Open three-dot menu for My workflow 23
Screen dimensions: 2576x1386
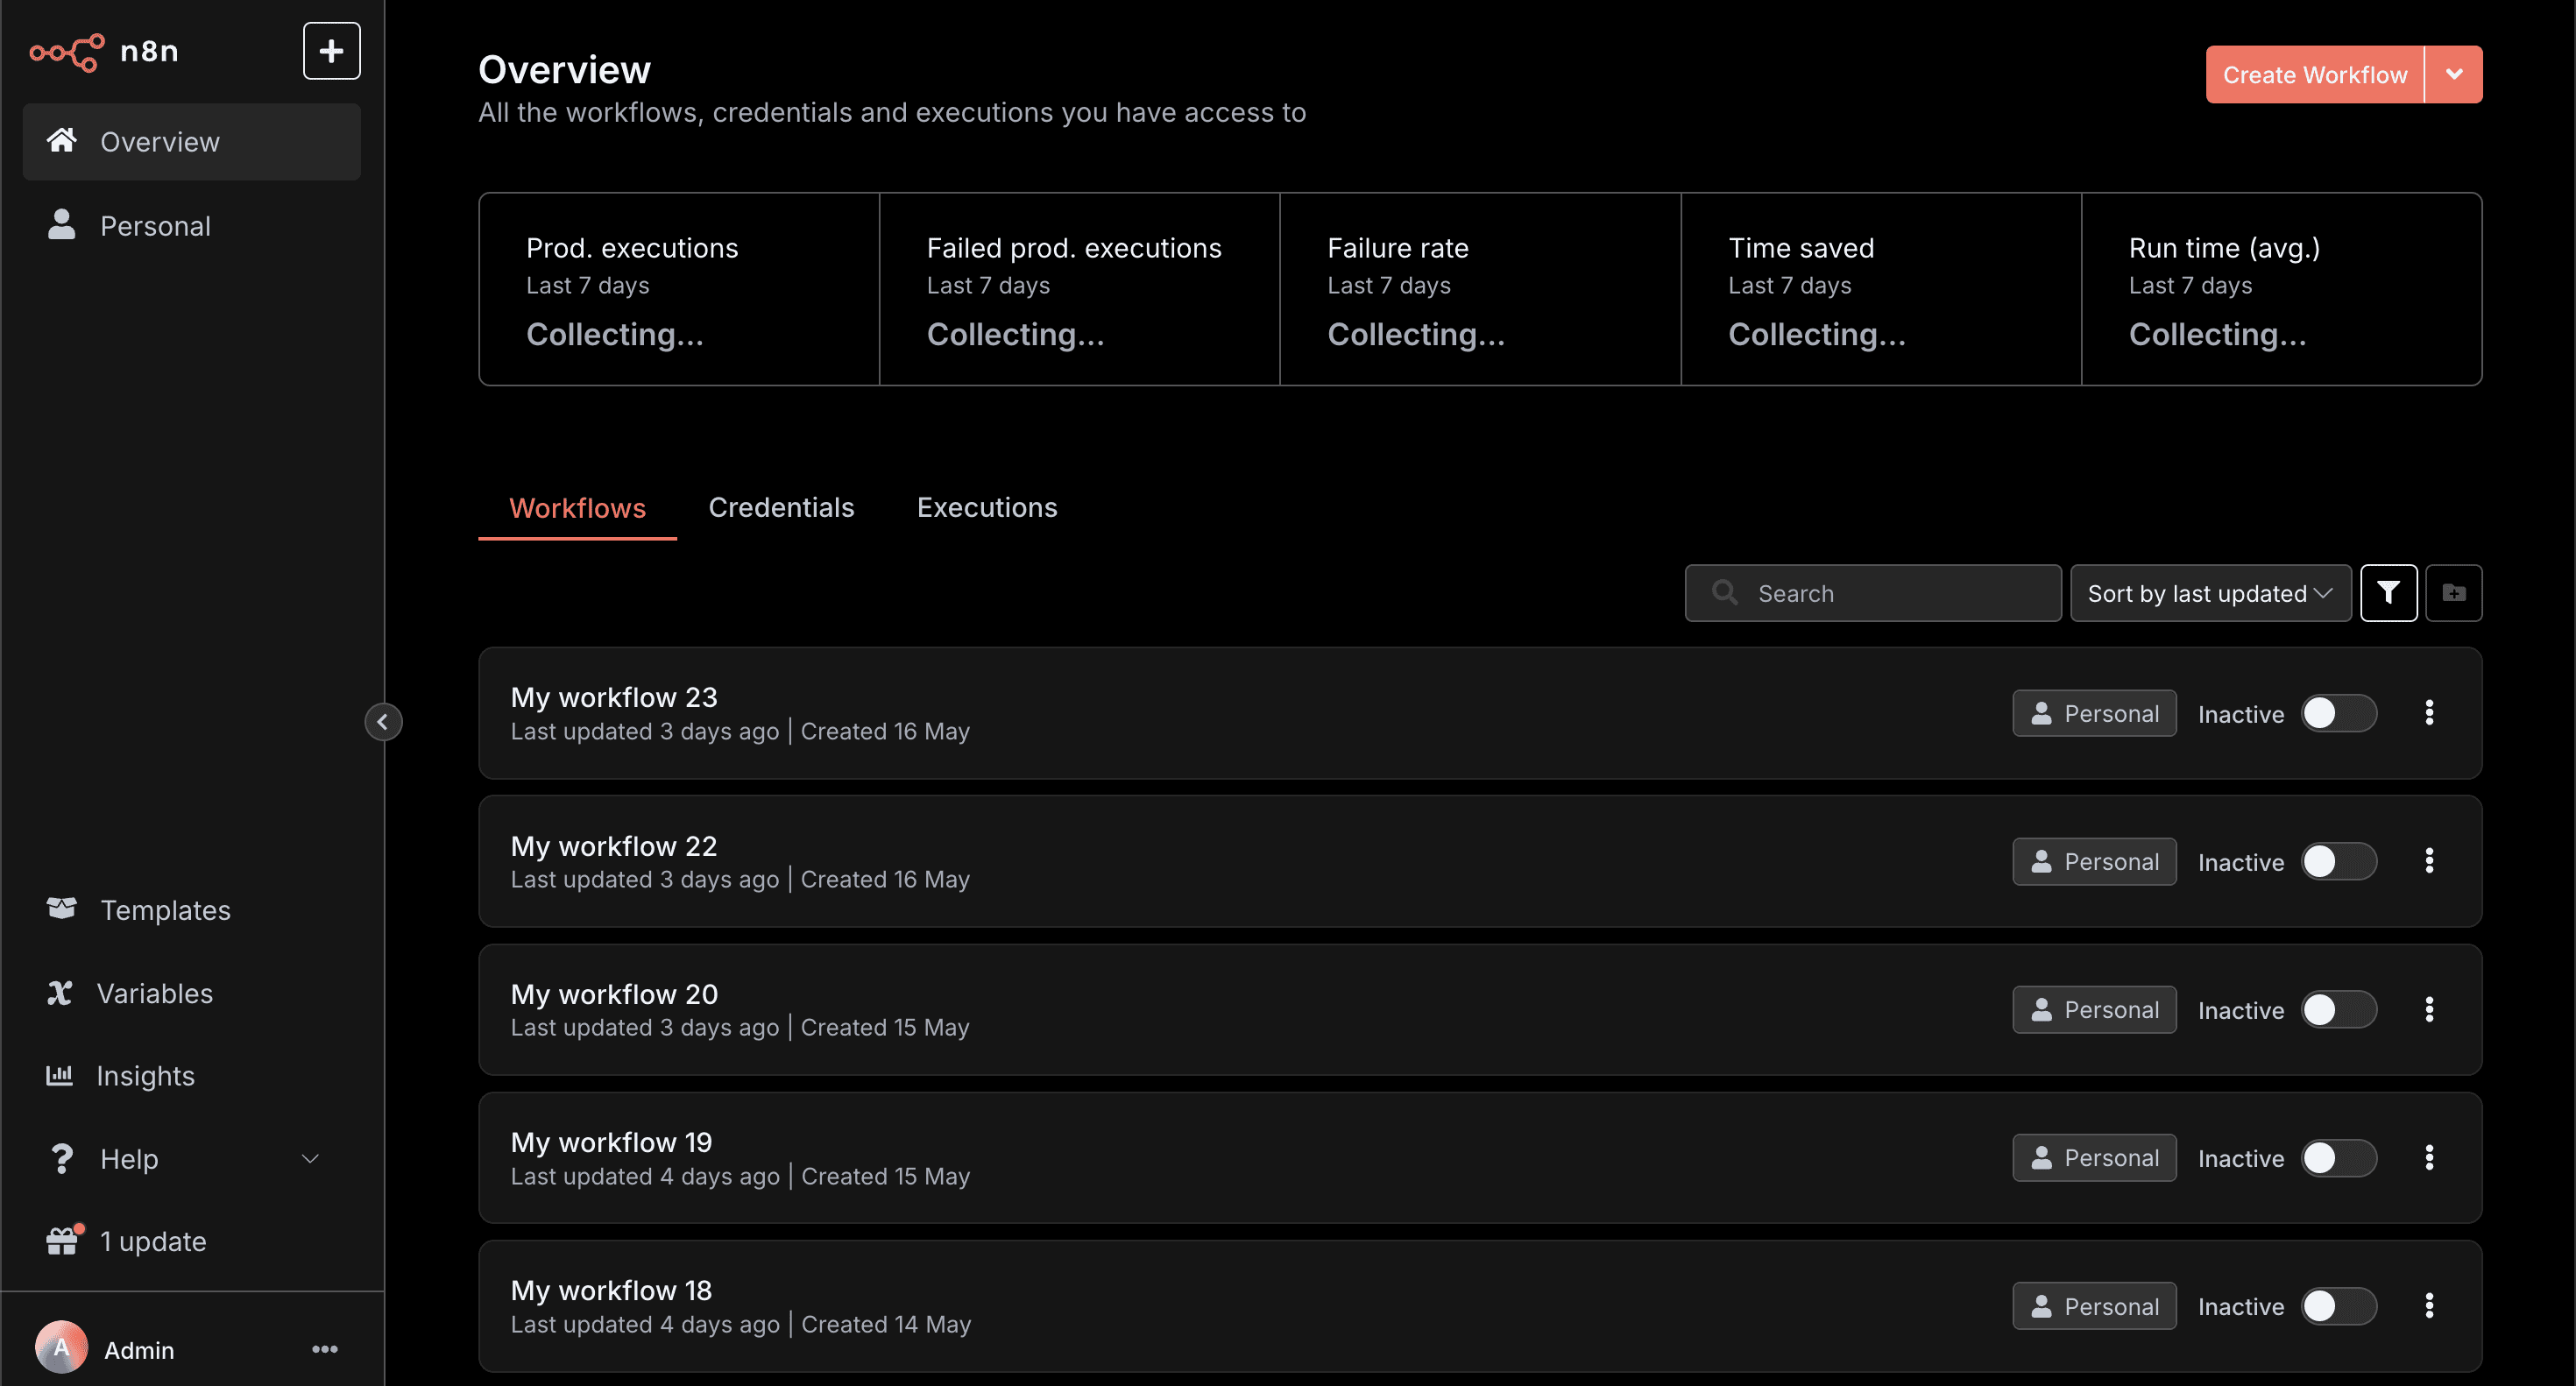2429,713
